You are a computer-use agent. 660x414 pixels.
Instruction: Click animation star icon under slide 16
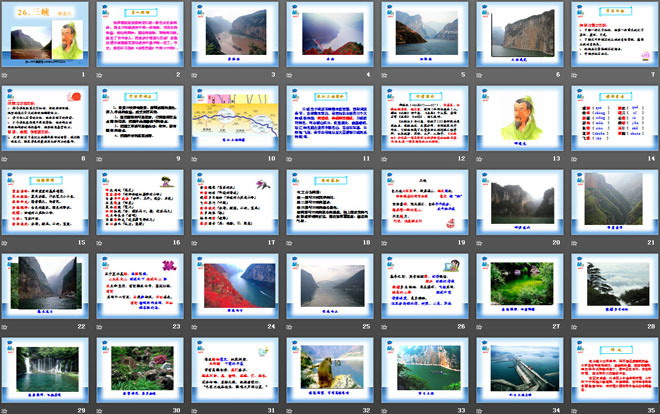100,243
